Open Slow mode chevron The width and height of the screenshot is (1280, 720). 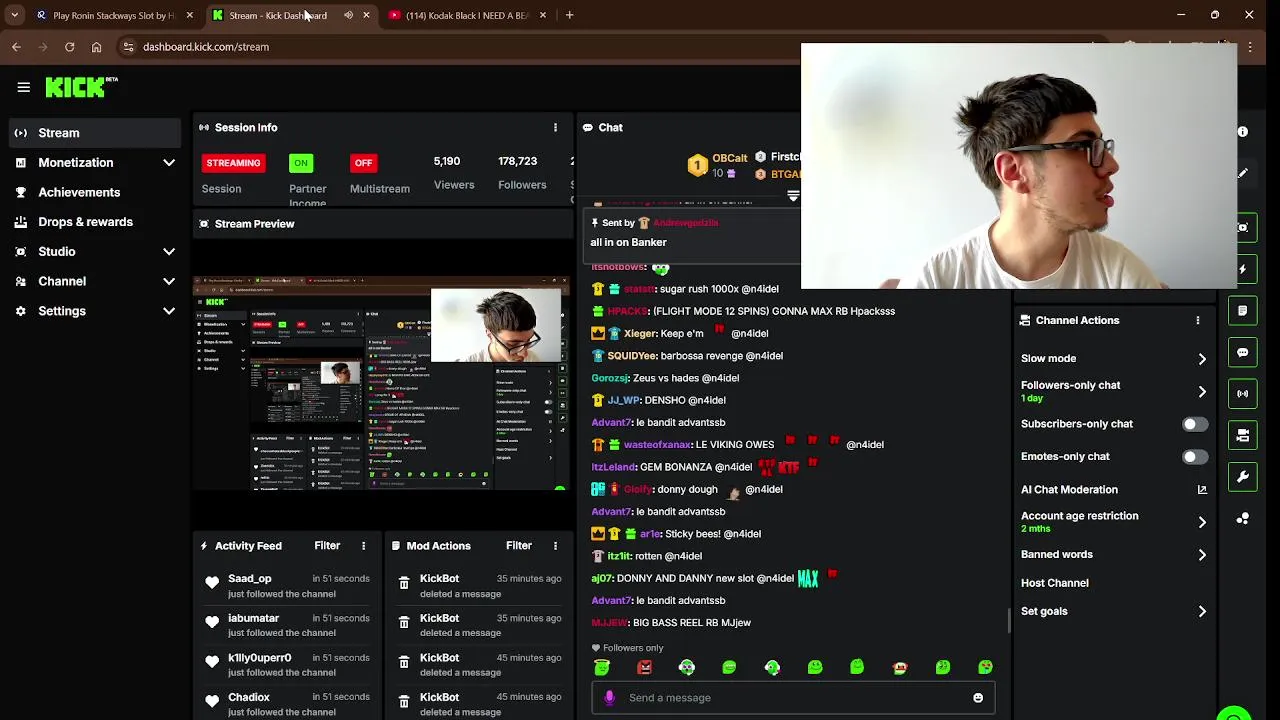pyautogui.click(x=1202, y=359)
